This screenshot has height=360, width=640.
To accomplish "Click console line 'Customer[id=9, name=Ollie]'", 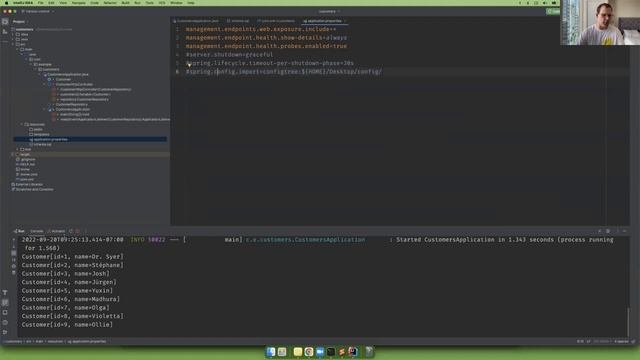I will pos(67,324).
